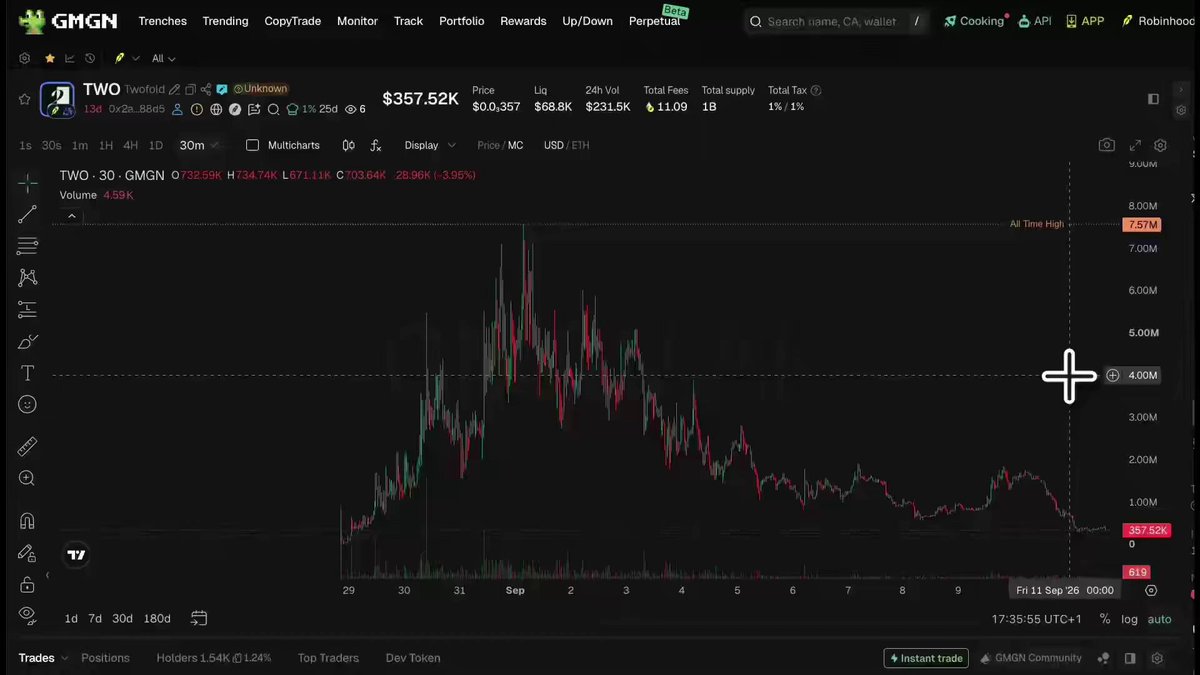Open the Monitor menu
Image resolution: width=1200 pixels, height=675 pixels.
click(357, 21)
